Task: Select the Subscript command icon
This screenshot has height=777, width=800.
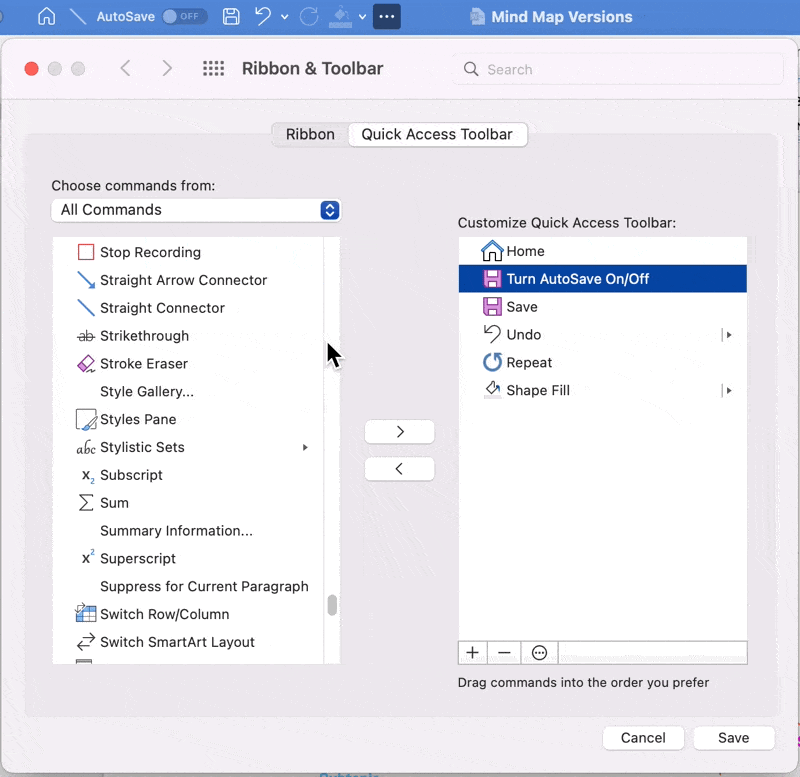Action: (88, 476)
